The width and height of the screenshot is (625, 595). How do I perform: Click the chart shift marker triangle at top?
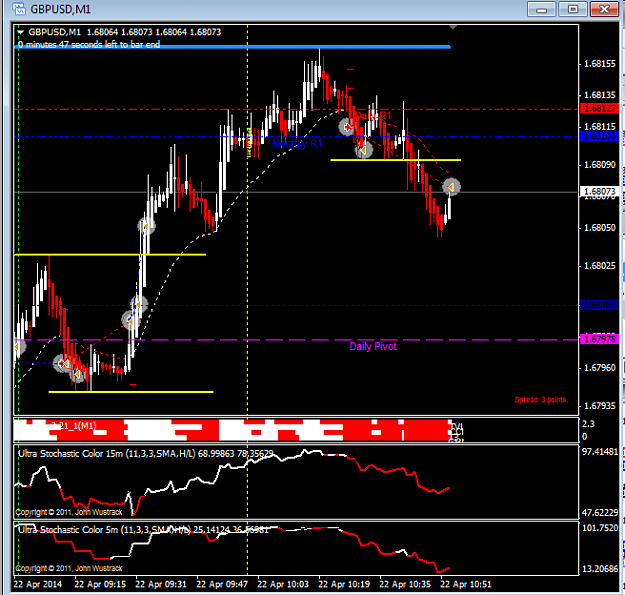pyautogui.click(x=453, y=27)
